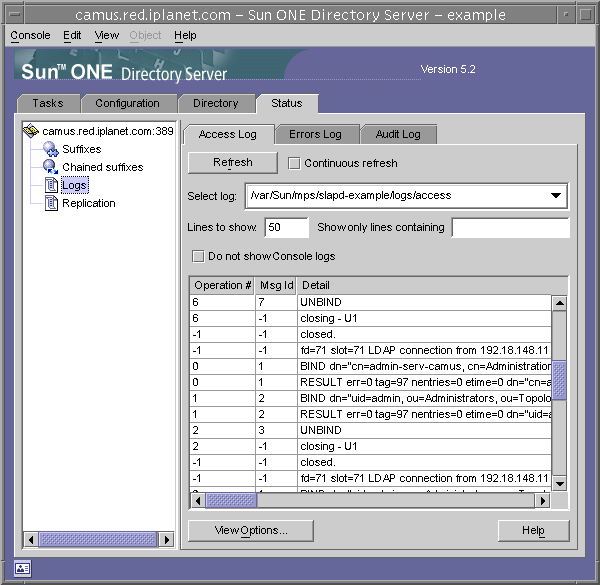Click the status bar card icon
600x585 pixels.
click(23, 569)
